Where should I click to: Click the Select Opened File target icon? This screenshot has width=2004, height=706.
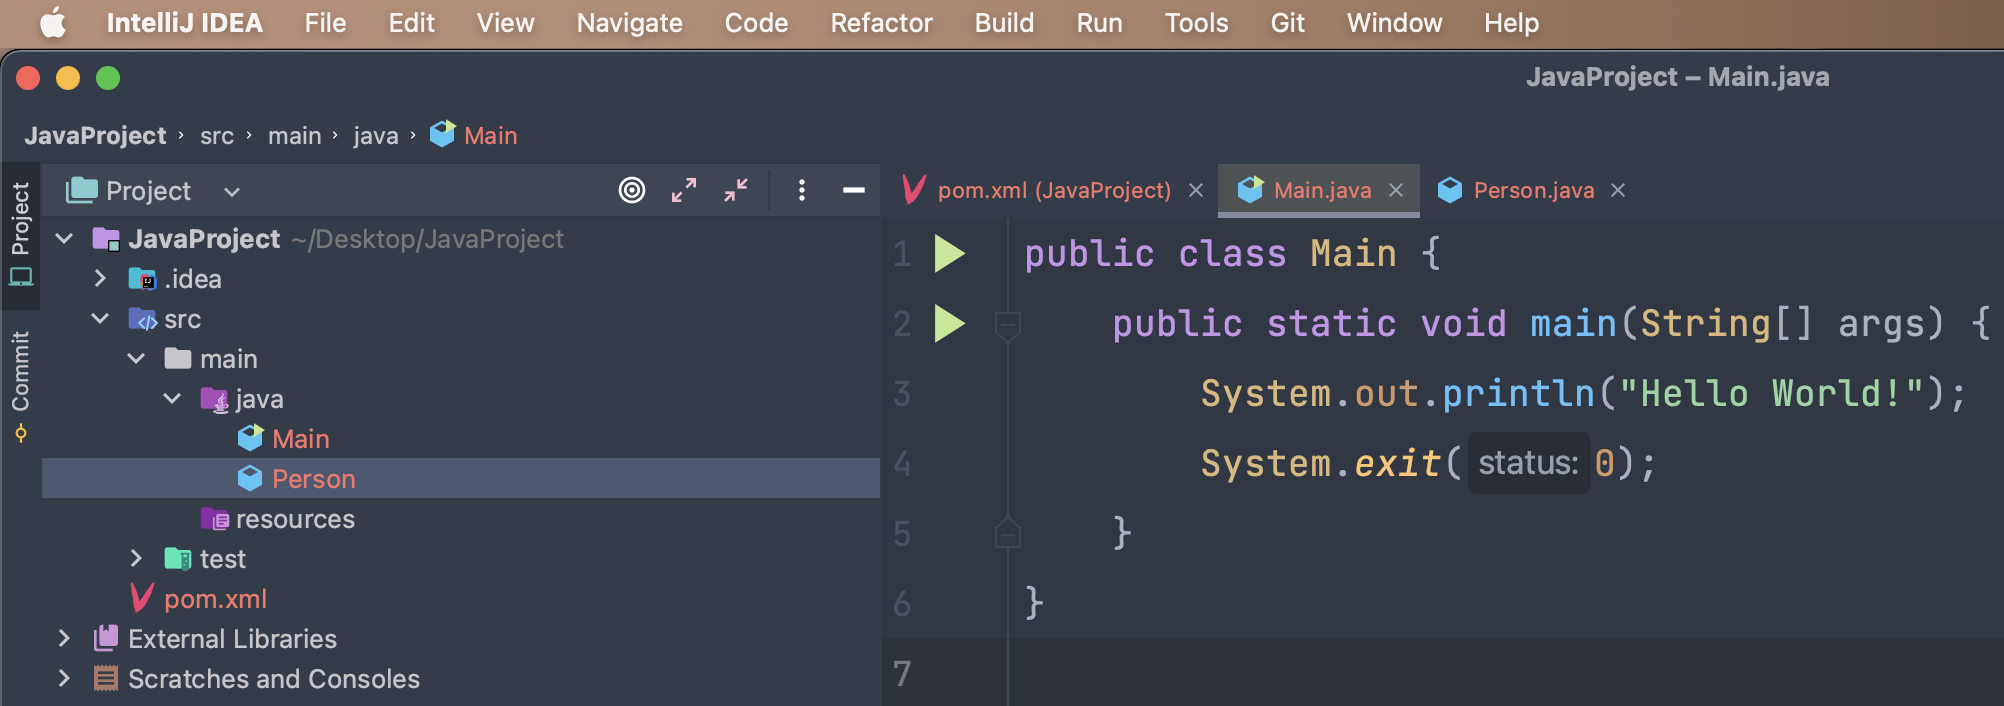632,190
